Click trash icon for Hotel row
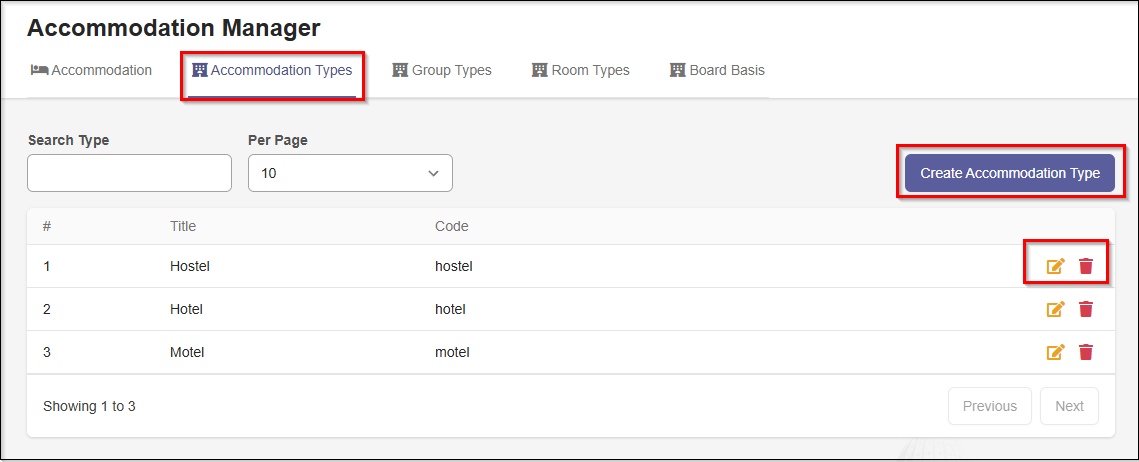 [x=1086, y=309]
